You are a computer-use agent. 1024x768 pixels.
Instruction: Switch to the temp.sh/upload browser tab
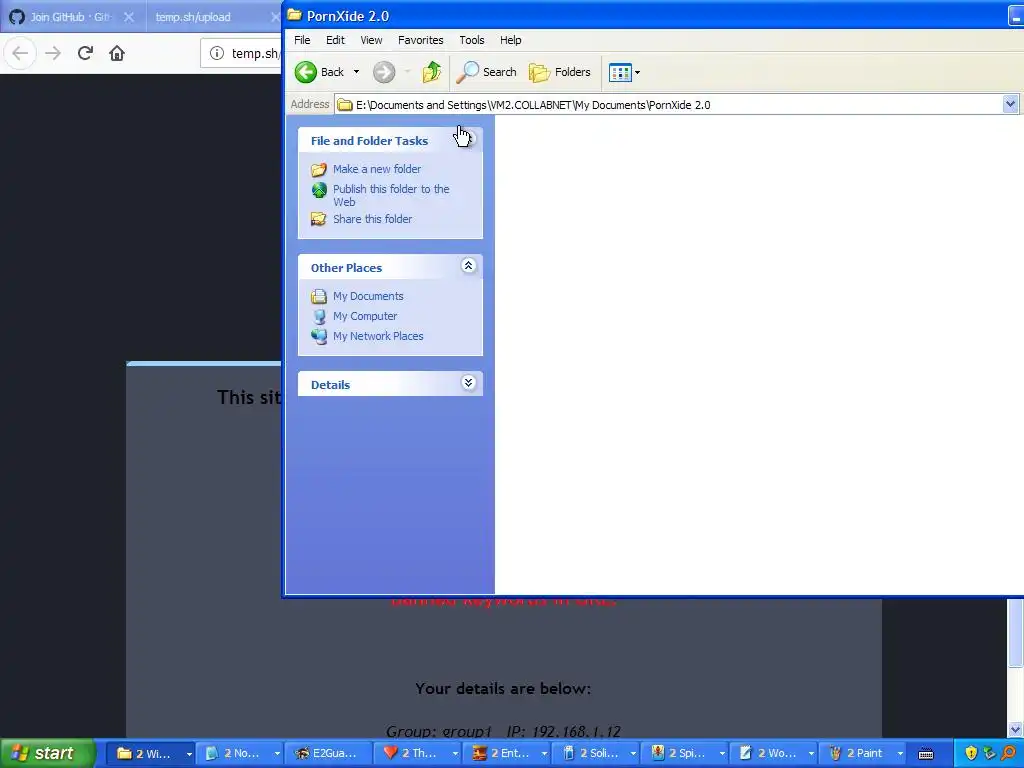193,17
